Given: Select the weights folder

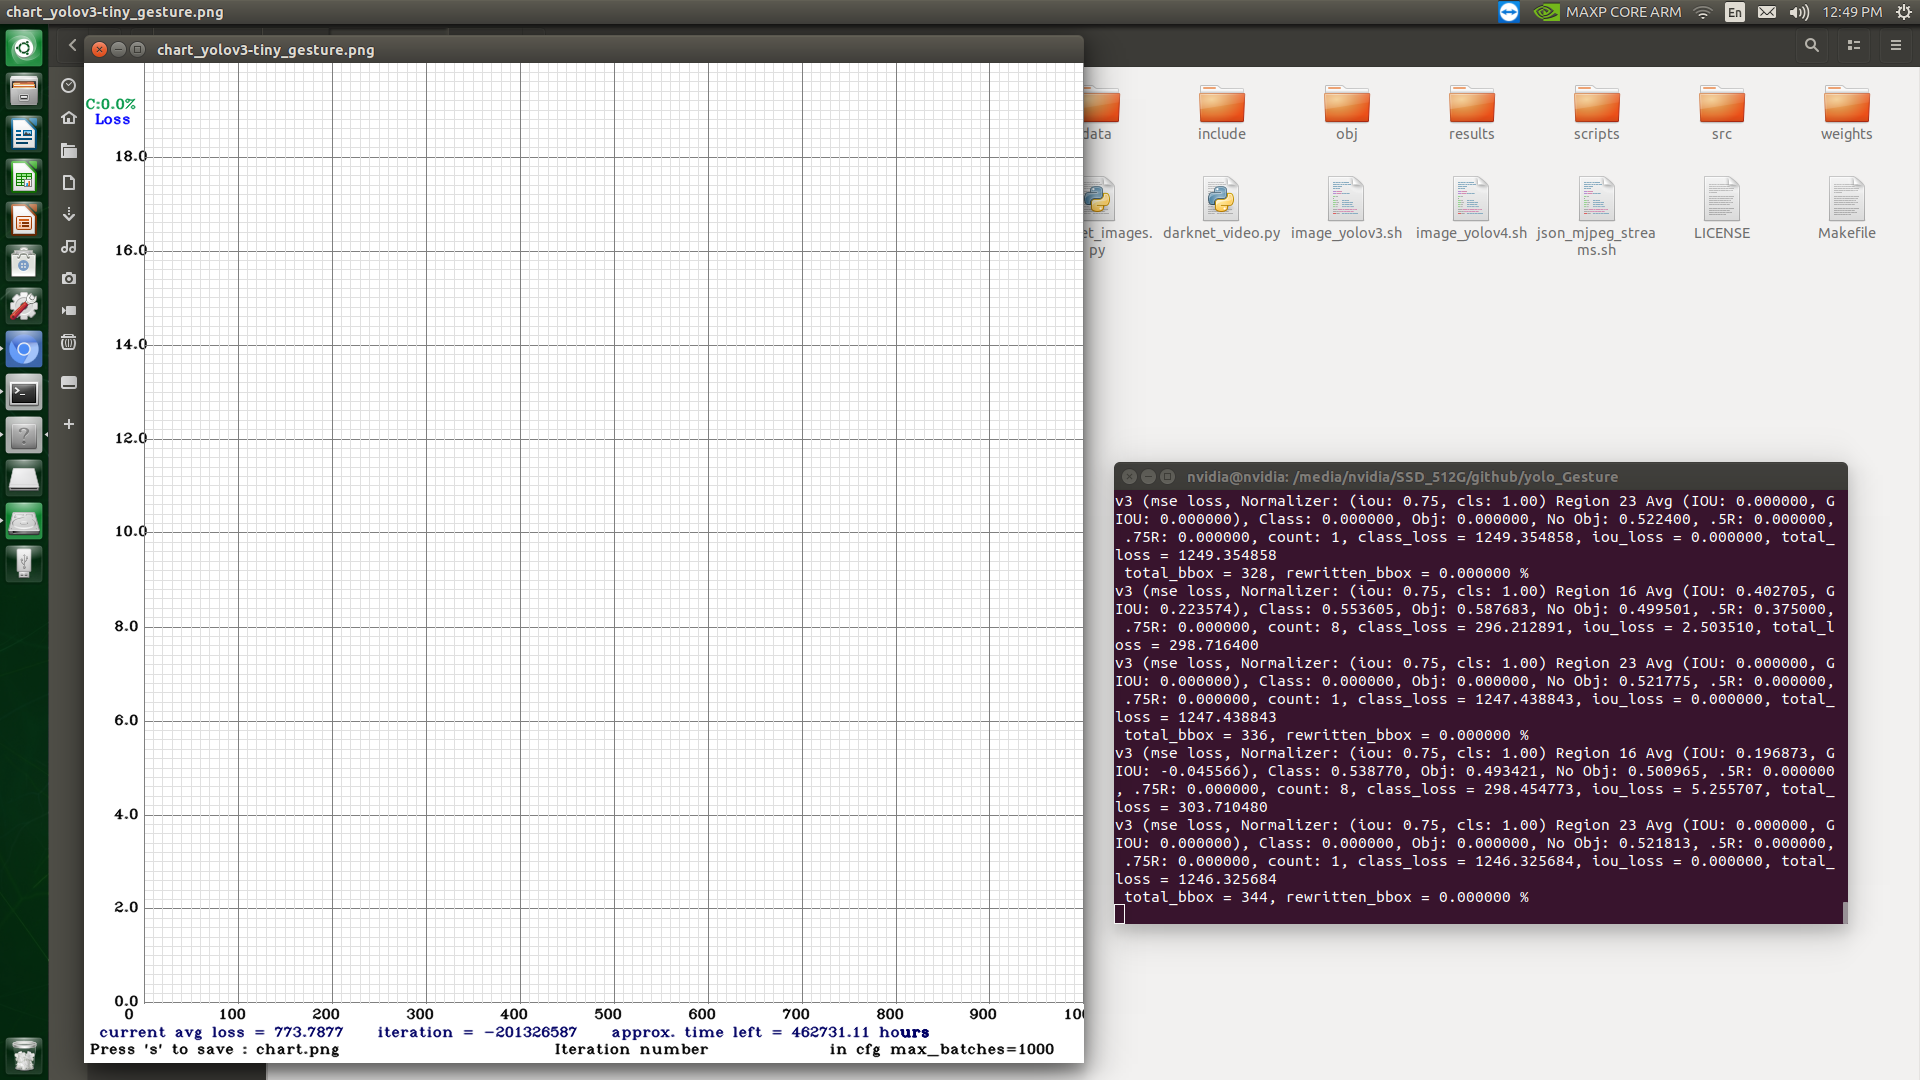Looking at the screenshot, I should pyautogui.click(x=1847, y=113).
